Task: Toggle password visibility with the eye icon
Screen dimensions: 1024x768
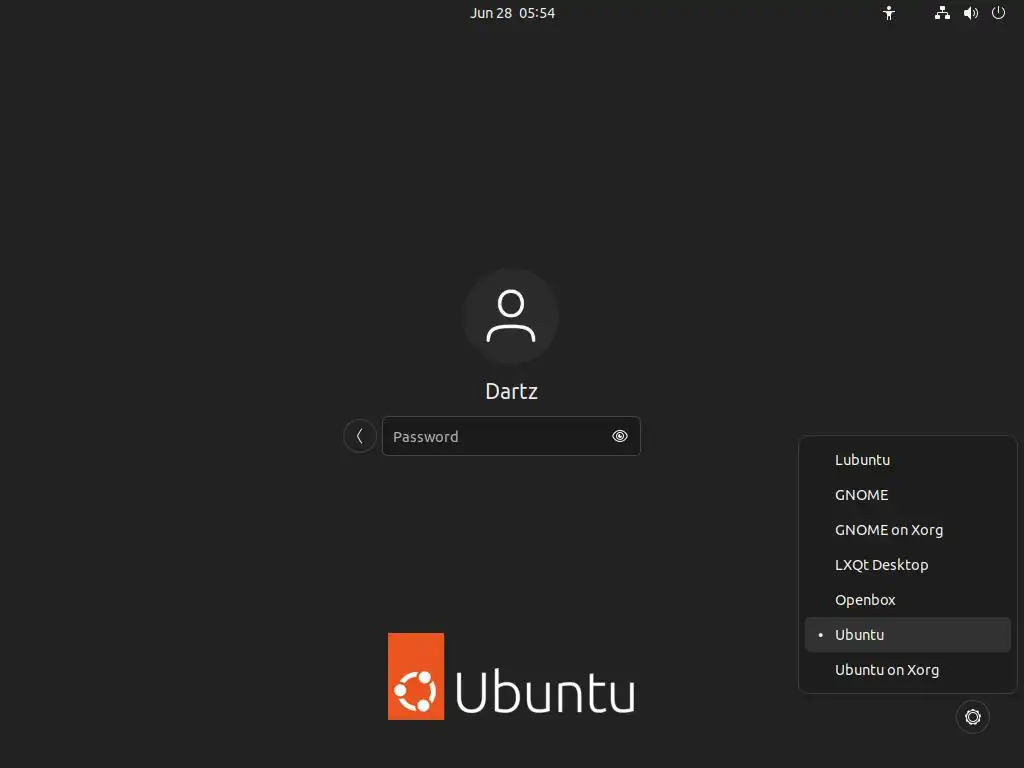Action: 620,436
